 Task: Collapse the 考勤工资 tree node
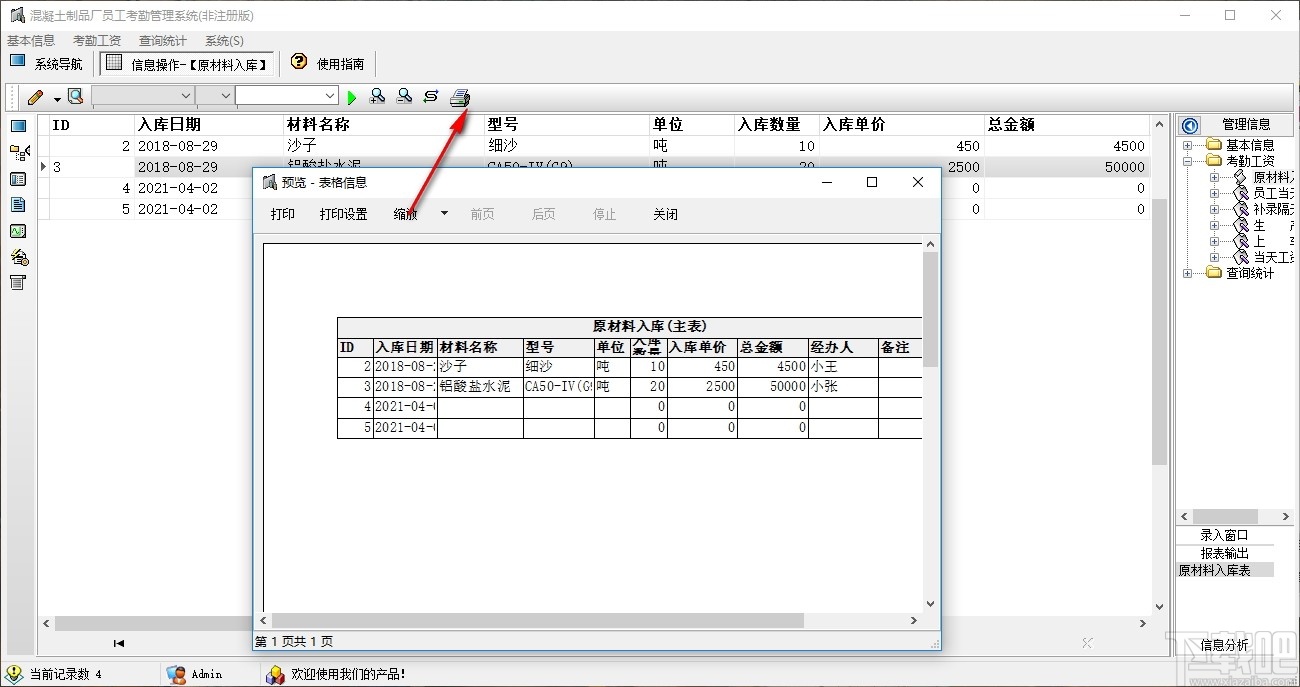(1187, 161)
